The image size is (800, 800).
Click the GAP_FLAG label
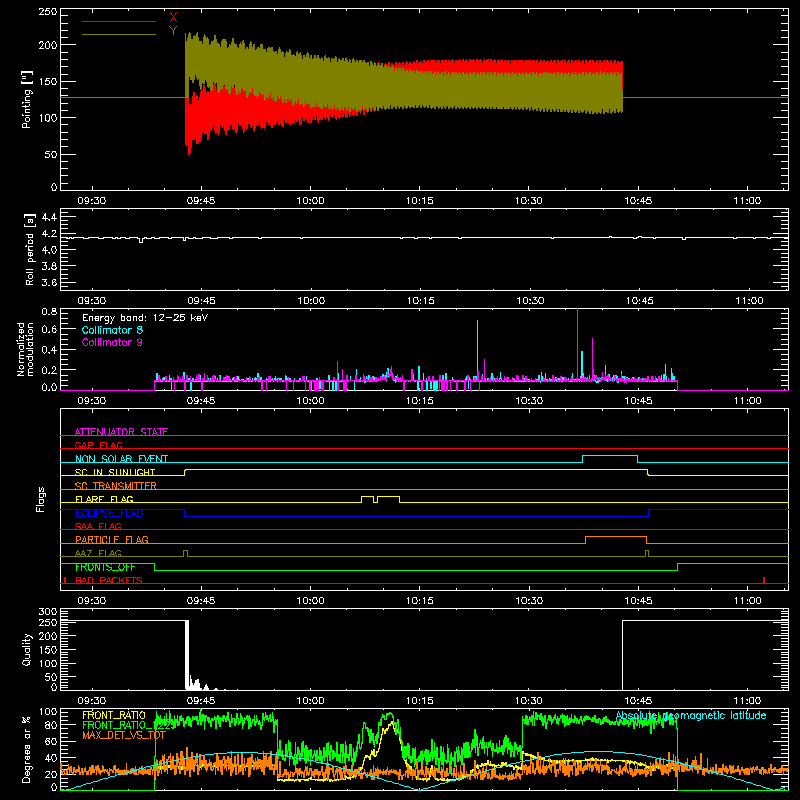98,445
